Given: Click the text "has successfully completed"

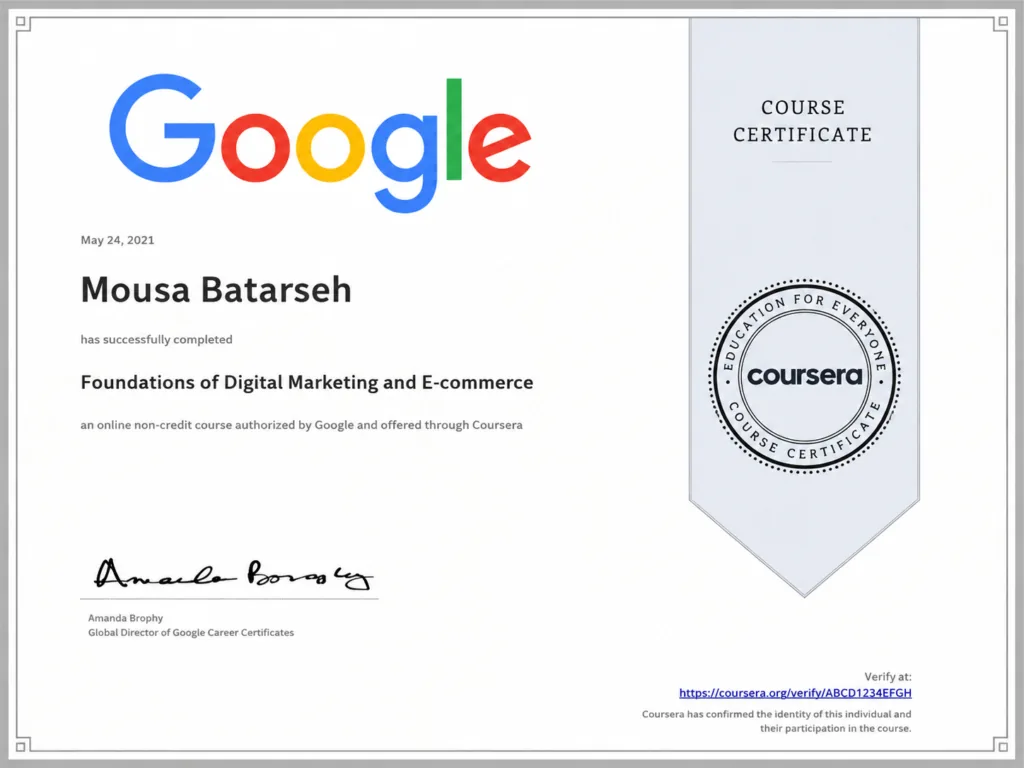Looking at the screenshot, I should pos(156,340).
